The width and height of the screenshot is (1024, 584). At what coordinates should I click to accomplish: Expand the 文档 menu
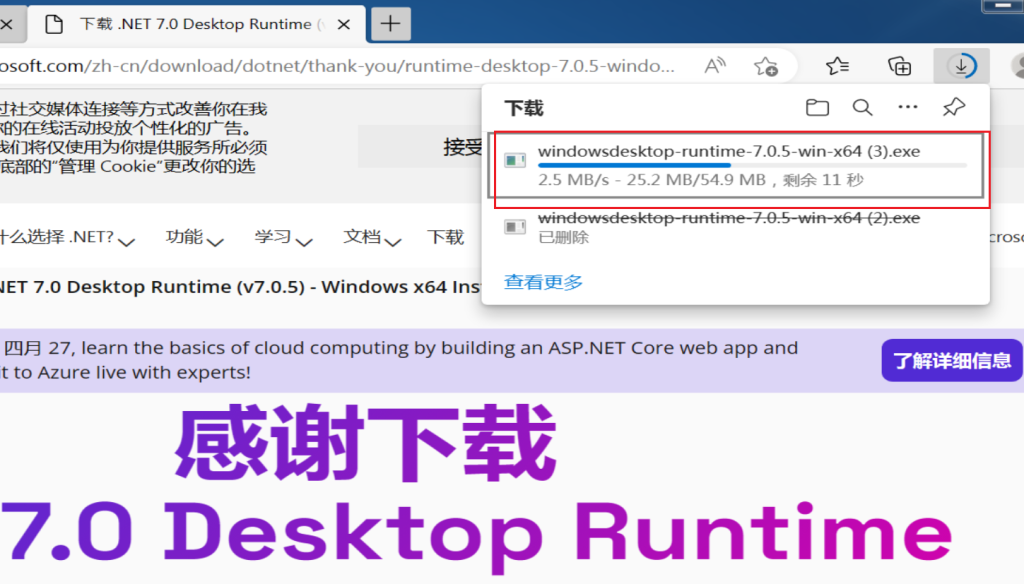click(372, 237)
